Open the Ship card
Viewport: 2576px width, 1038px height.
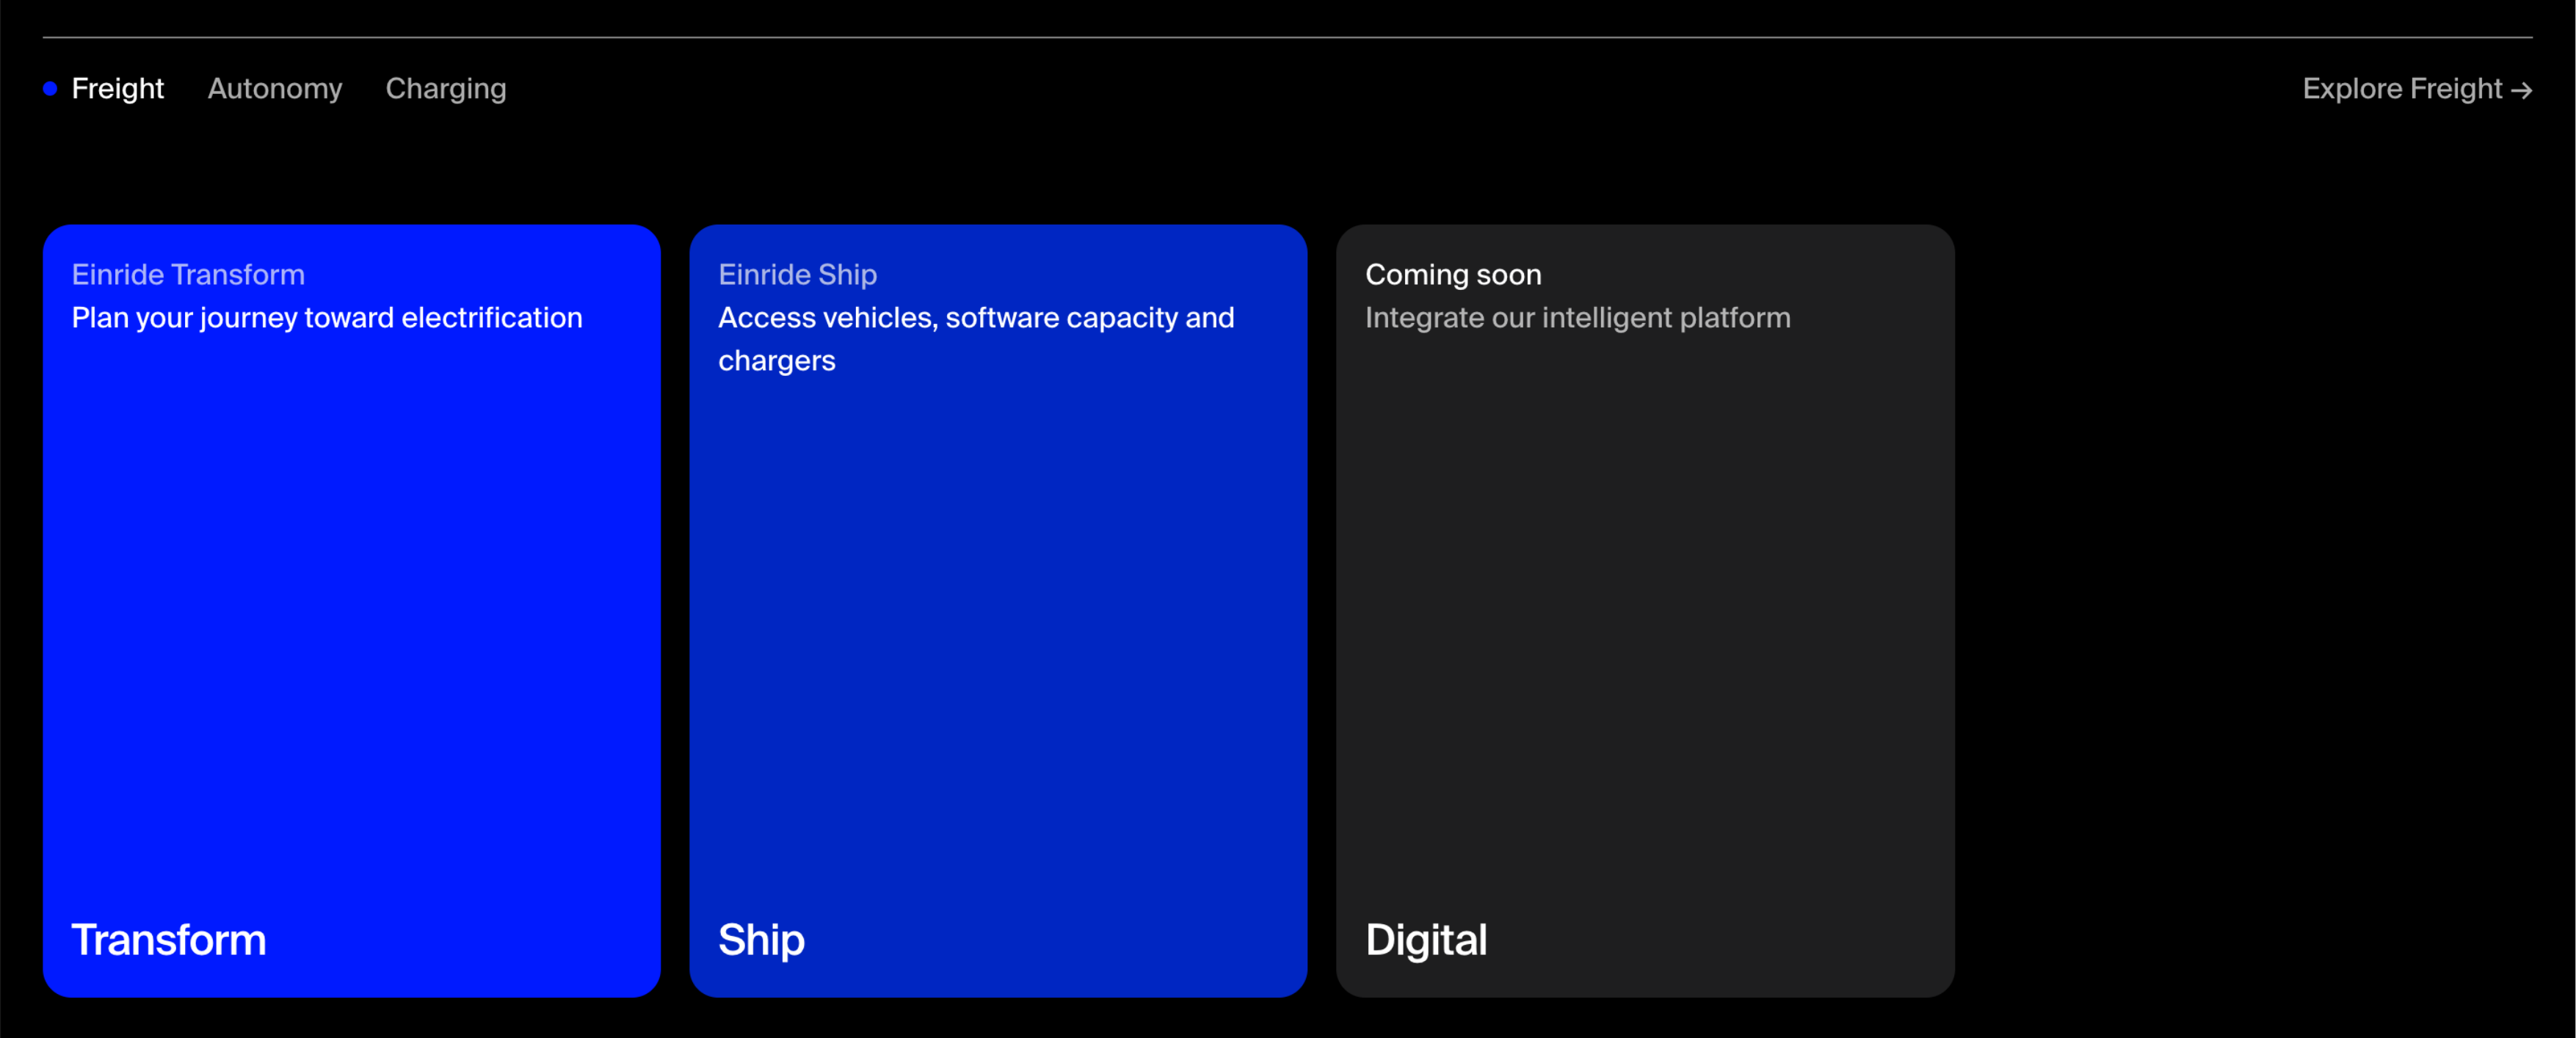pos(998,610)
